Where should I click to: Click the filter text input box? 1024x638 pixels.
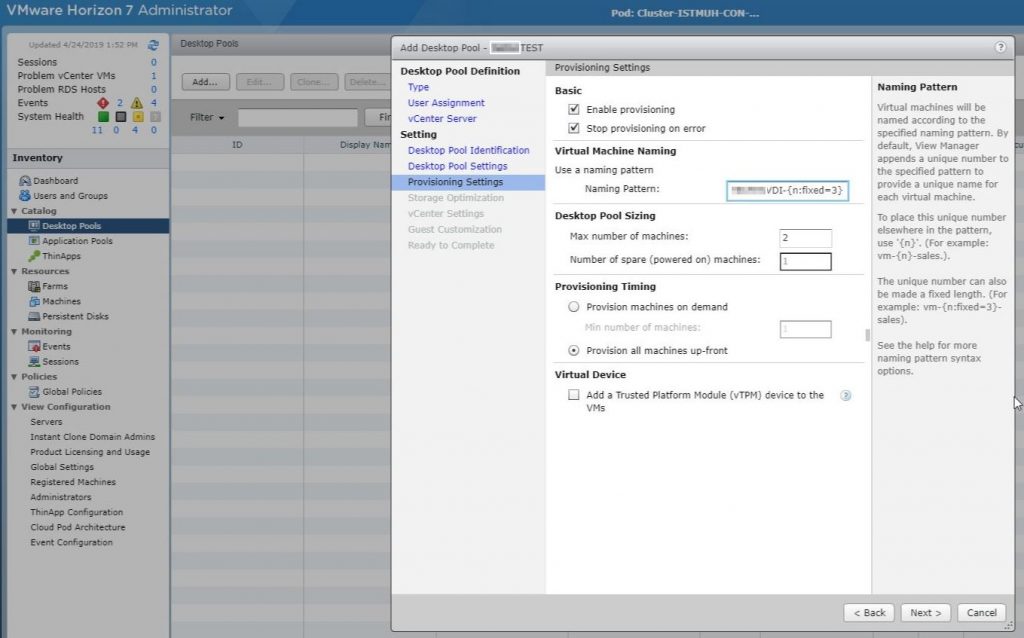pos(298,118)
